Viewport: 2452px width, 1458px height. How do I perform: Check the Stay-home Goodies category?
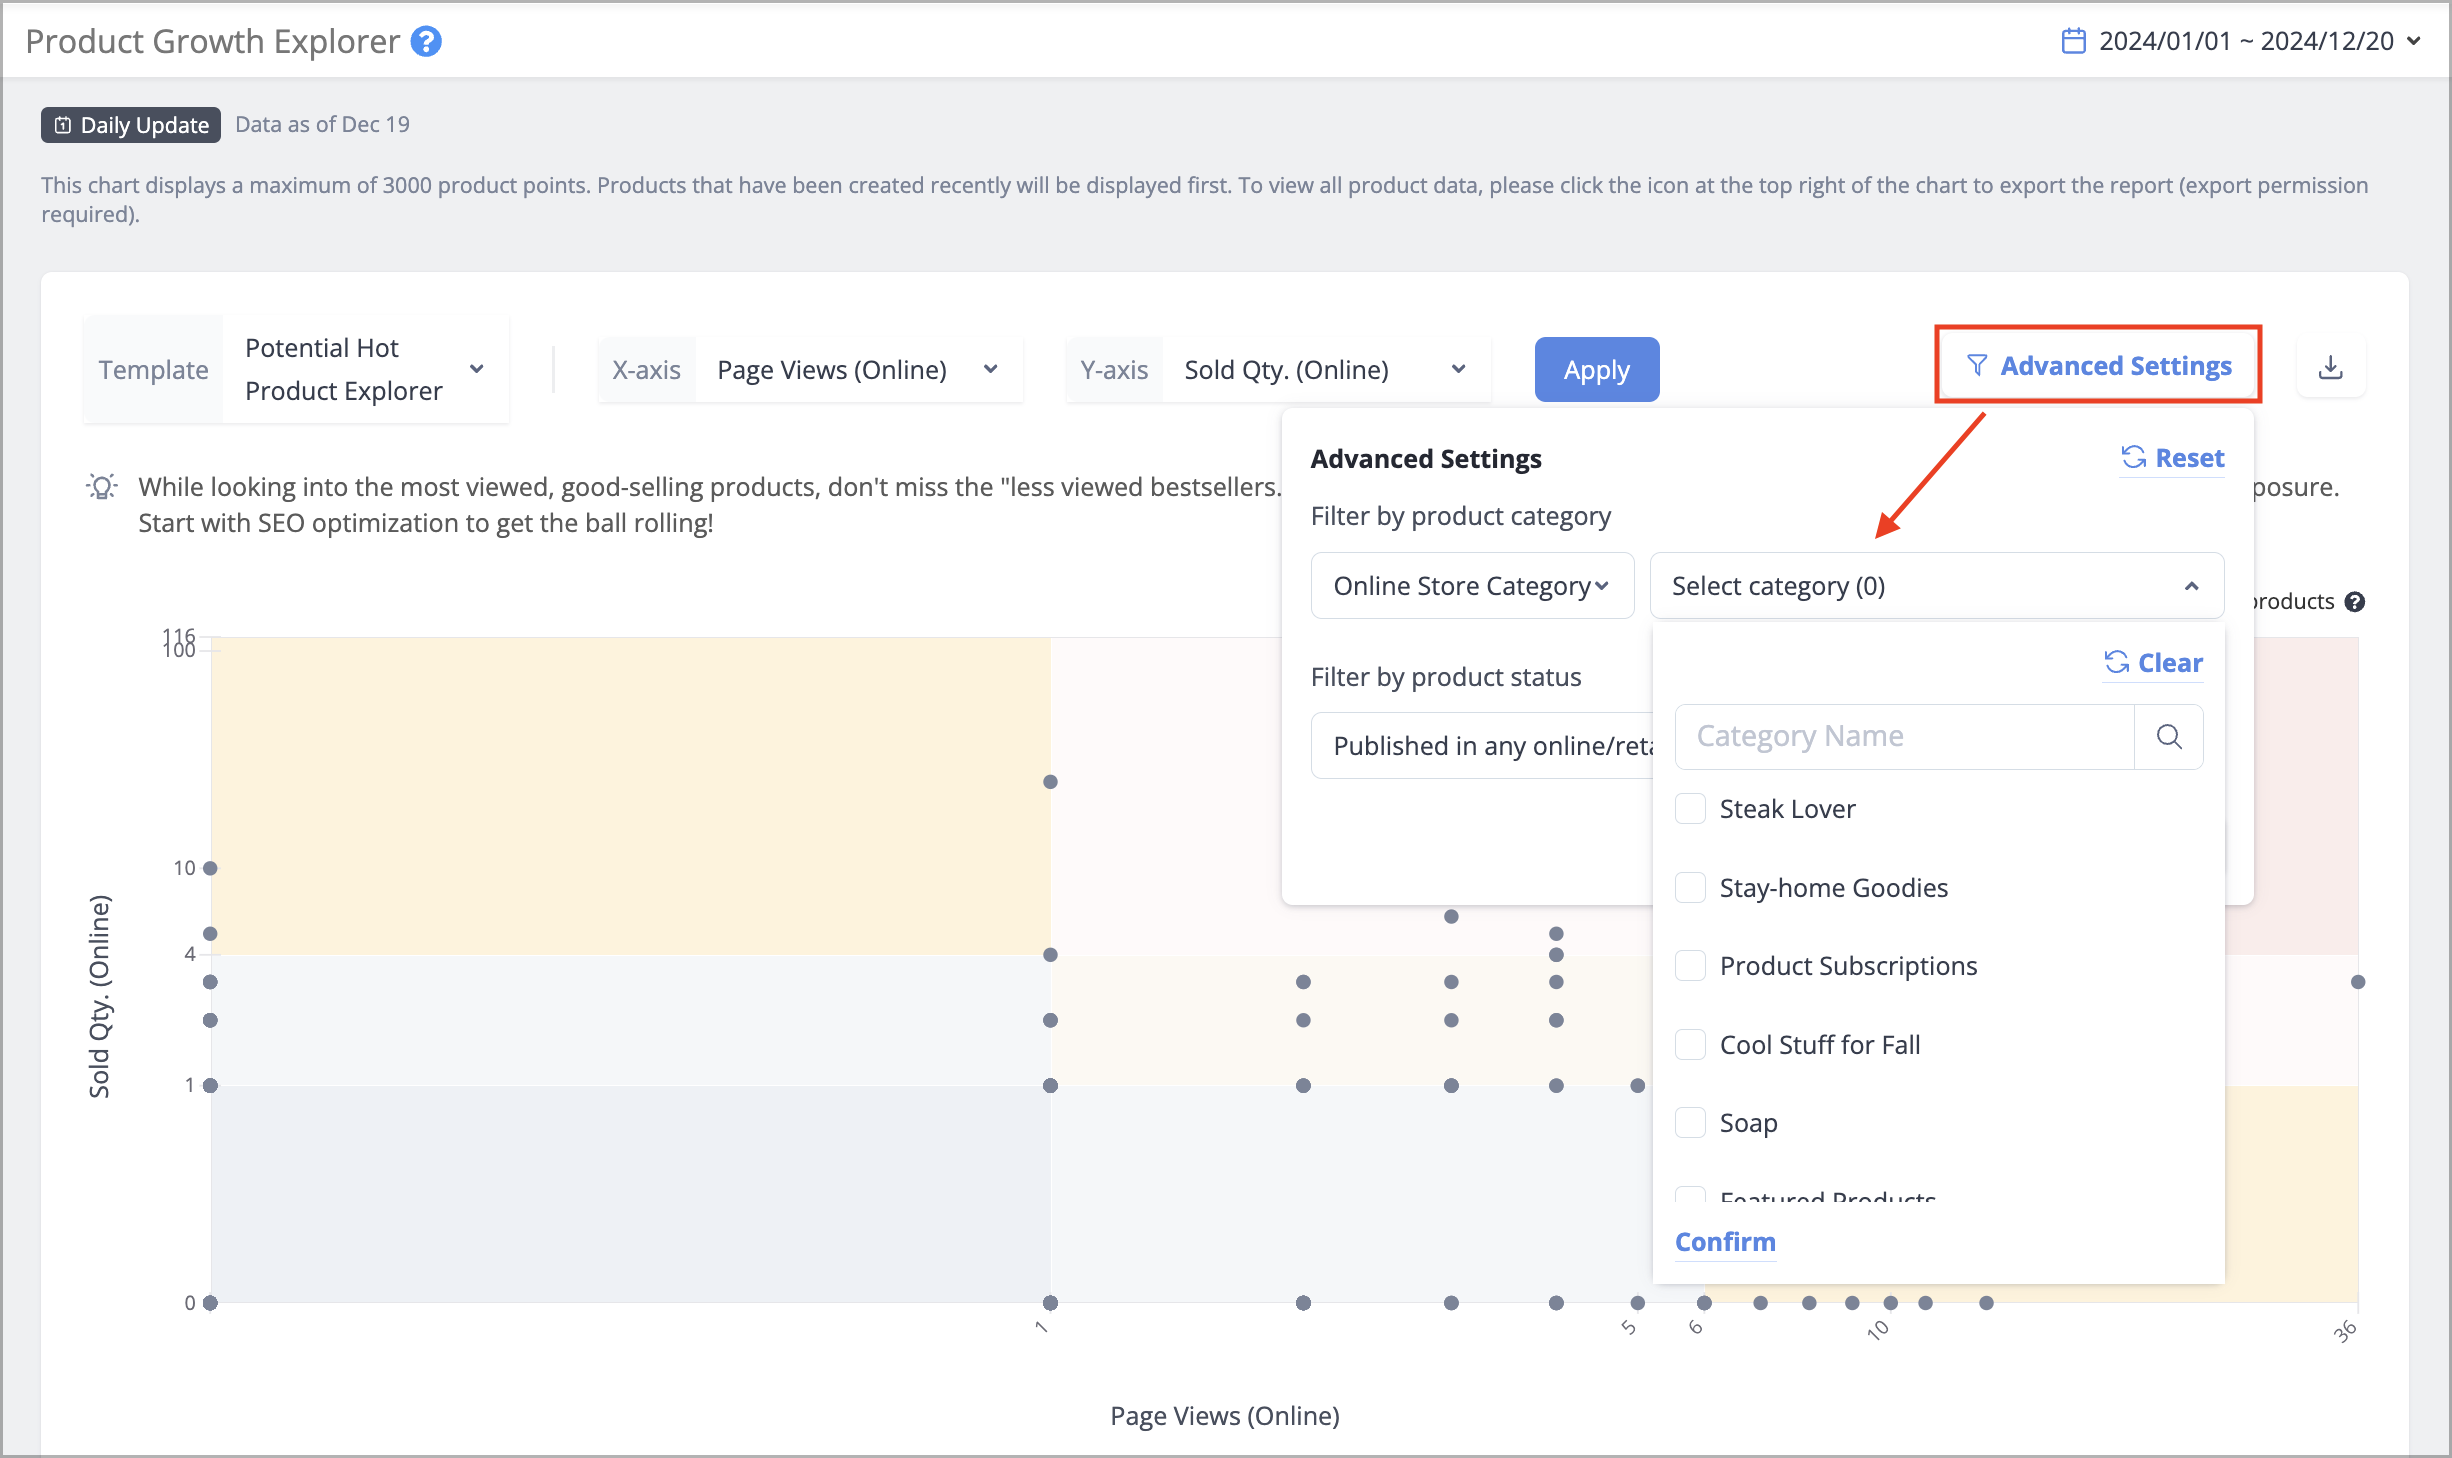1690,888
